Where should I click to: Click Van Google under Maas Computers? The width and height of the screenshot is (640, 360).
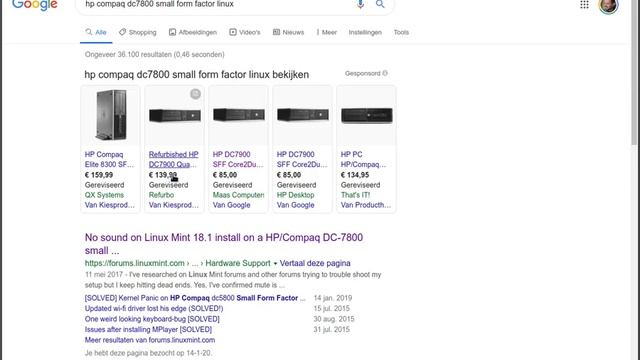coord(231,205)
